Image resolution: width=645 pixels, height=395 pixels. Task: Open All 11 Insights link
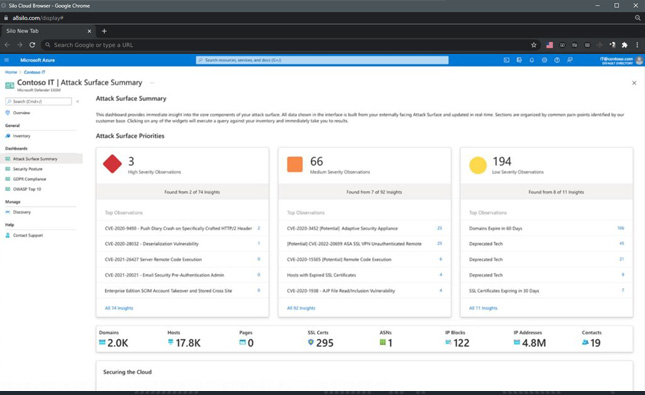point(483,308)
